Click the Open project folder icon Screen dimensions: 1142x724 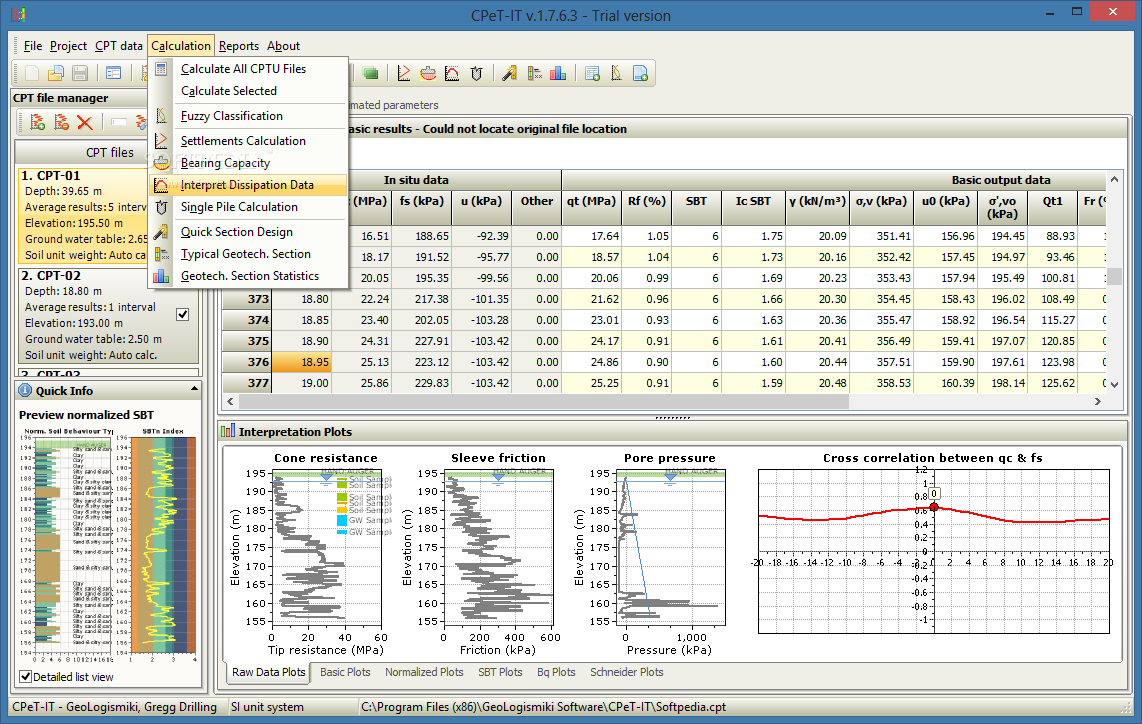56,73
